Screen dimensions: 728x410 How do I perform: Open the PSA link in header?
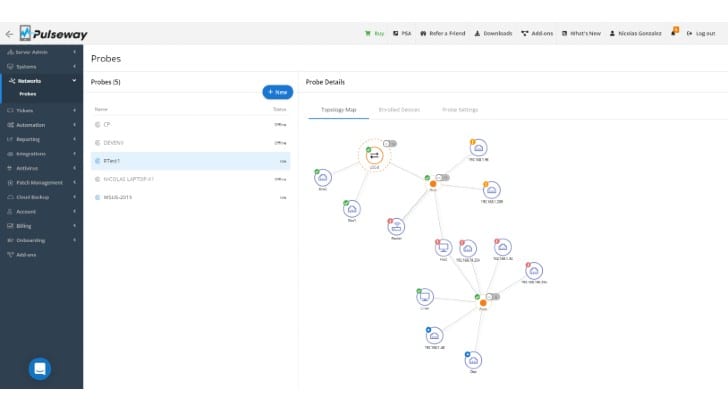pyautogui.click(x=402, y=33)
